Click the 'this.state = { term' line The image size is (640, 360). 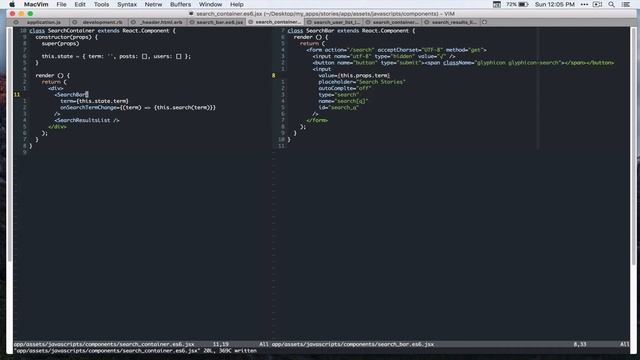click(116, 56)
